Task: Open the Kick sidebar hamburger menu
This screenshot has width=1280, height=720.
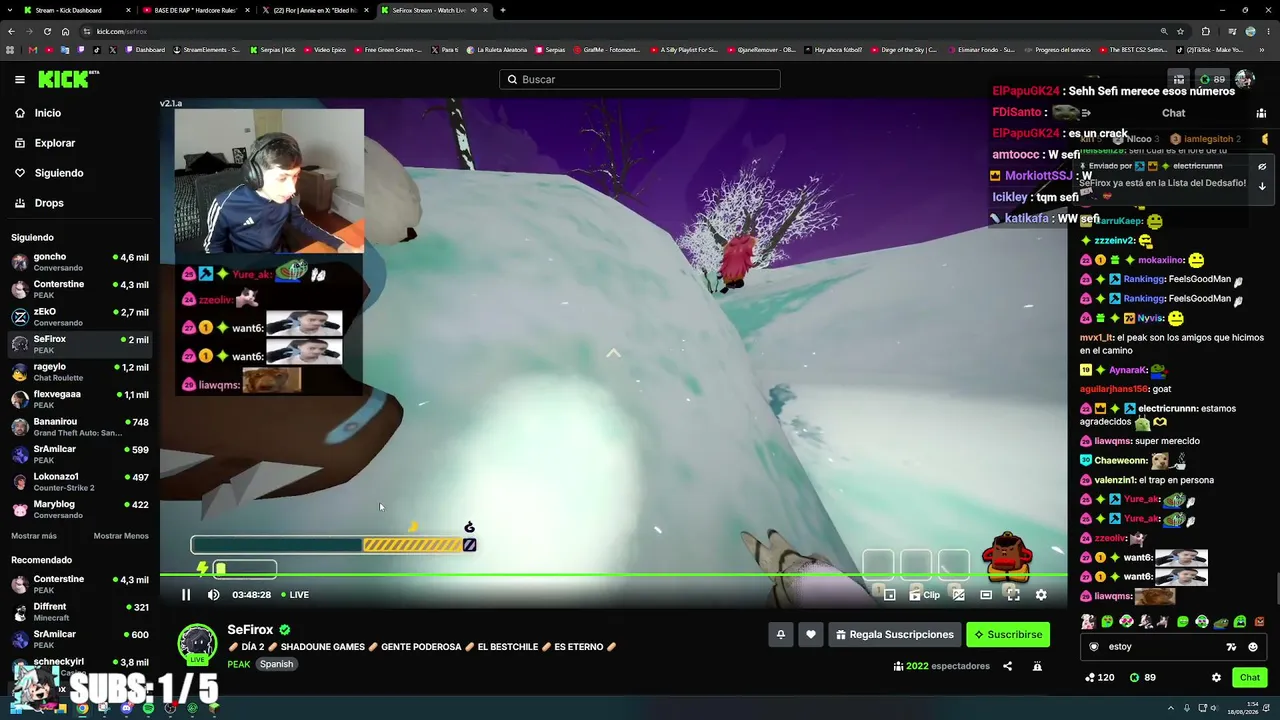Action: (x=20, y=79)
